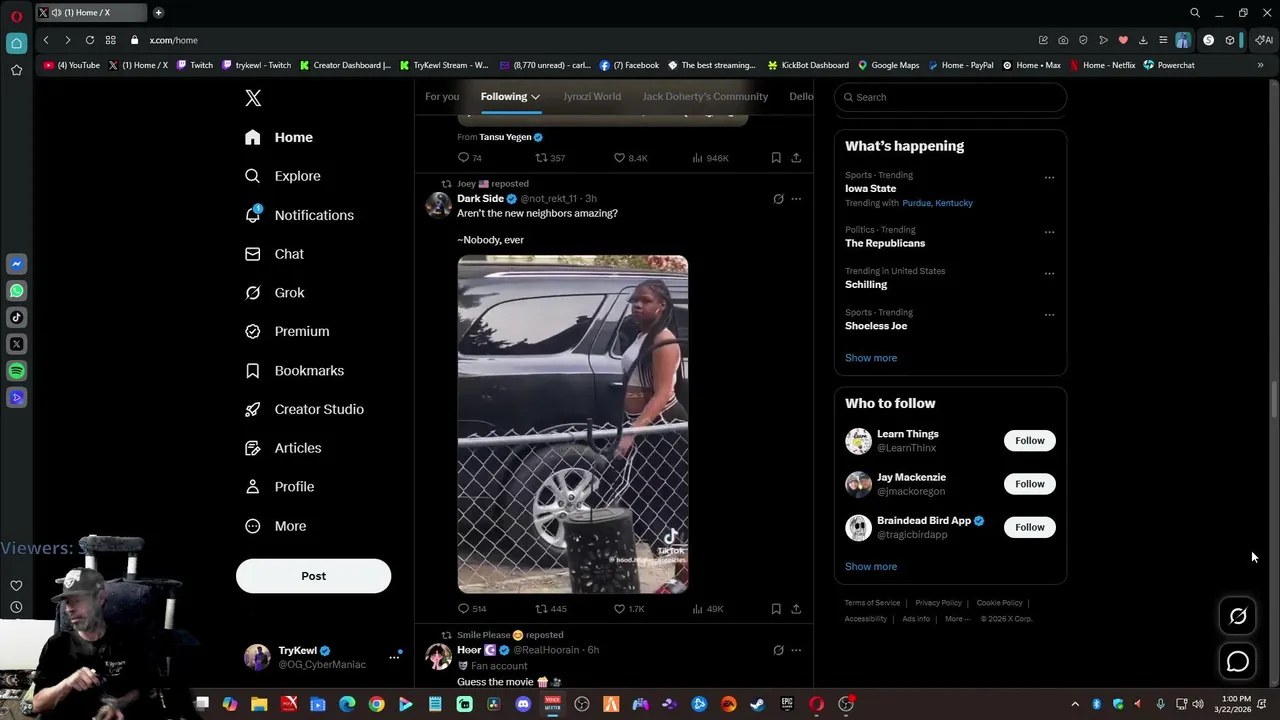This screenshot has width=1280, height=720.
Task: Reload the page in Opera
Action: coord(90,40)
